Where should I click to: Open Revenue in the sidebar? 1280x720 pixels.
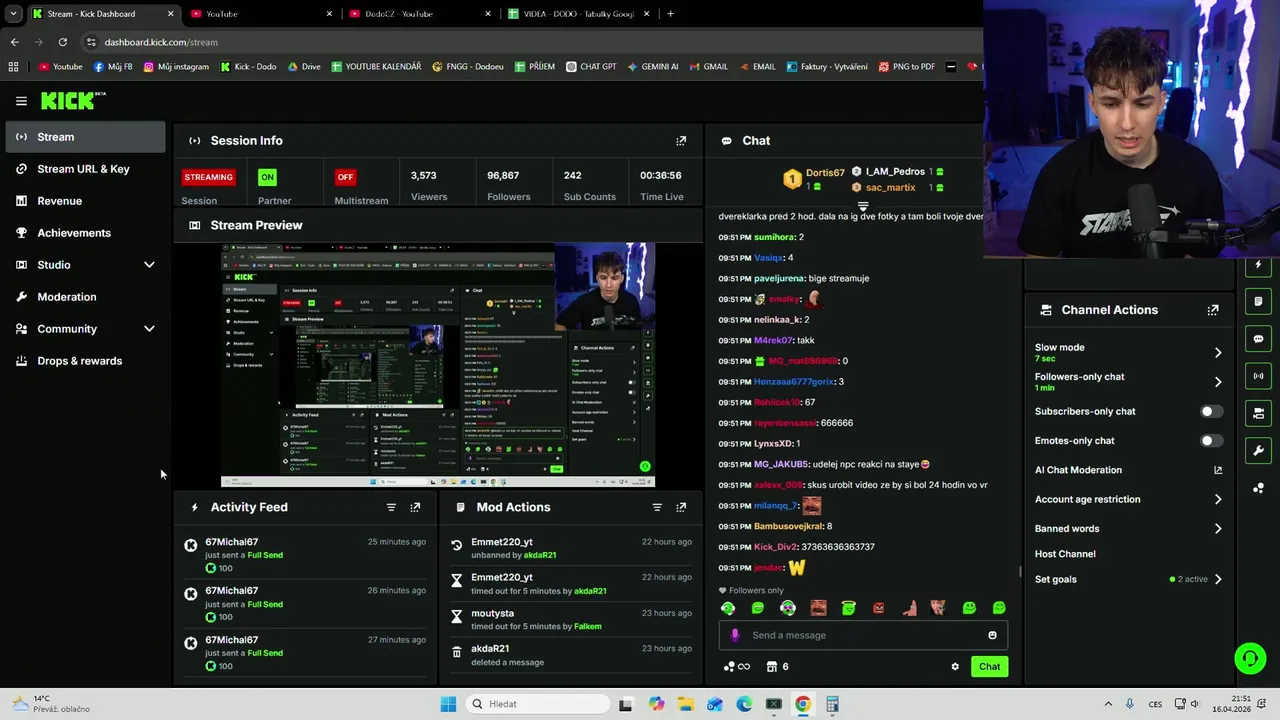pos(85,201)
